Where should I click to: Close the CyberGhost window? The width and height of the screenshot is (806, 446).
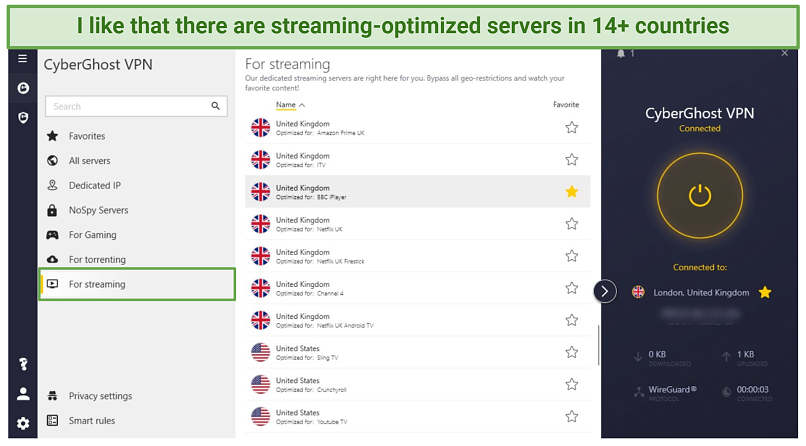click(784, 53)
